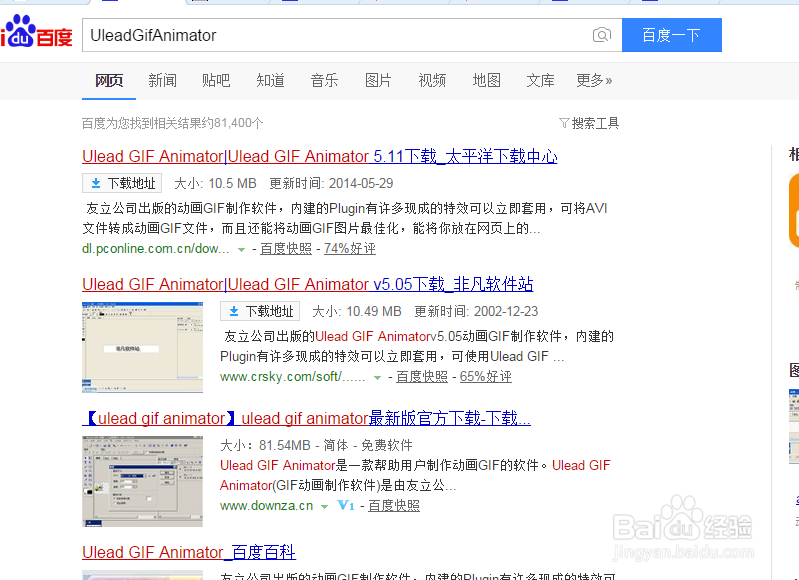Switch to the 知道 tab
The width and height of the screenshot is (799, 580).
270,80
